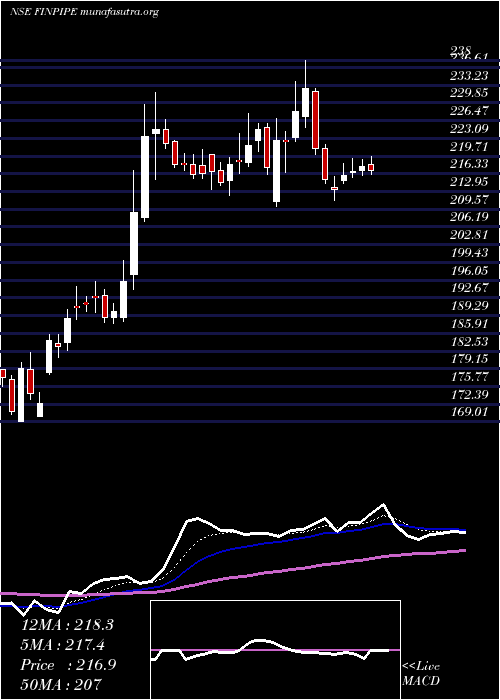
Task: Select the 219.71 price axis label
Action: (469, 146)
